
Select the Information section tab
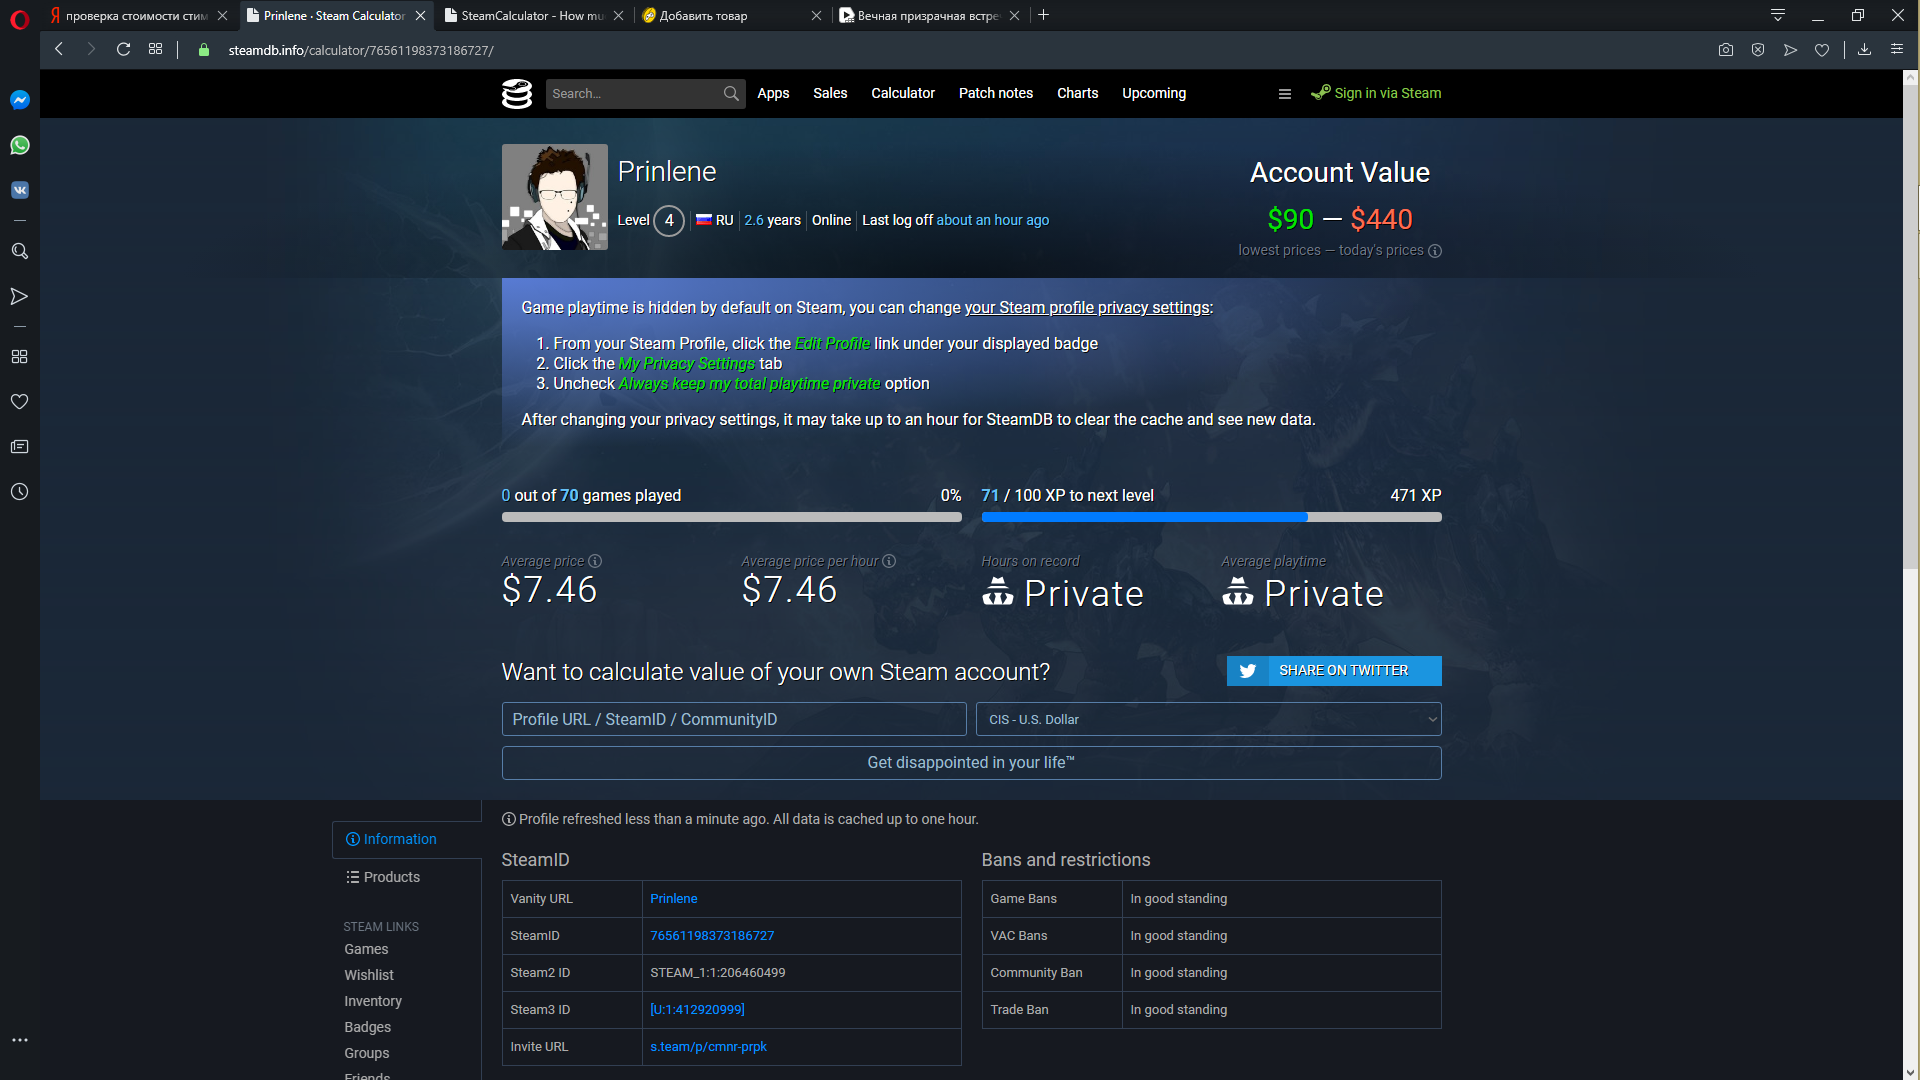pyautogui.click(x=406, y=839)
